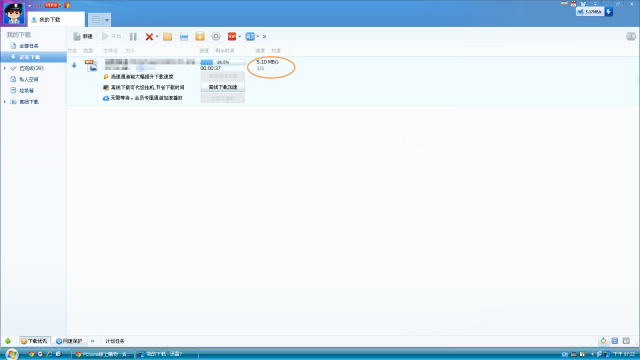
Task: Show more toolbar items chevron
Action: pos(264,37)
